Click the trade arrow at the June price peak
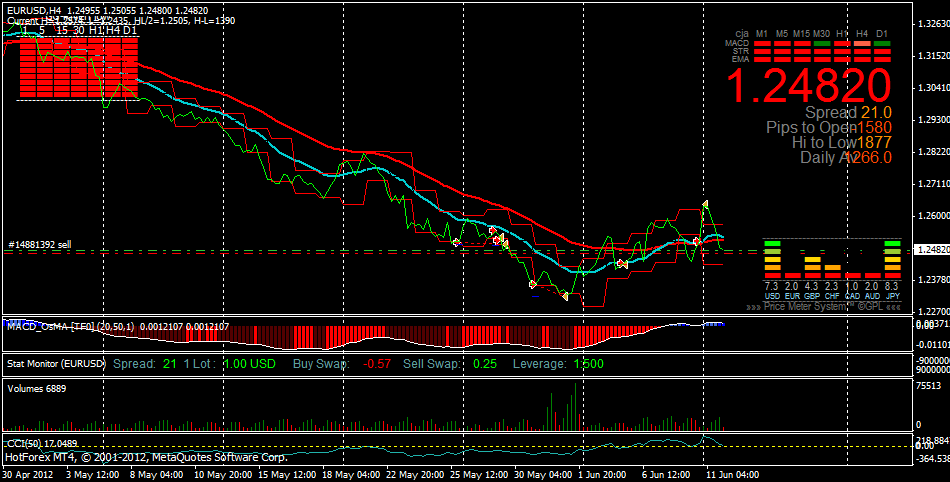Viewport: 950px width, 482px height. (705, 205)
